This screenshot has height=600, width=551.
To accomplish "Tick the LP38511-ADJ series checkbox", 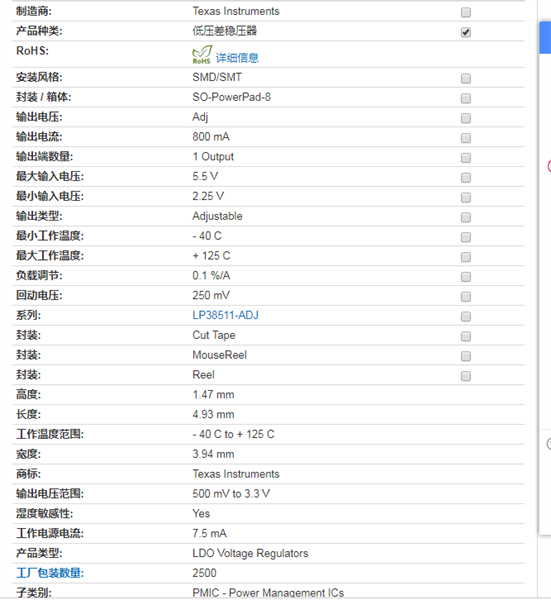I will click(466, 316).
